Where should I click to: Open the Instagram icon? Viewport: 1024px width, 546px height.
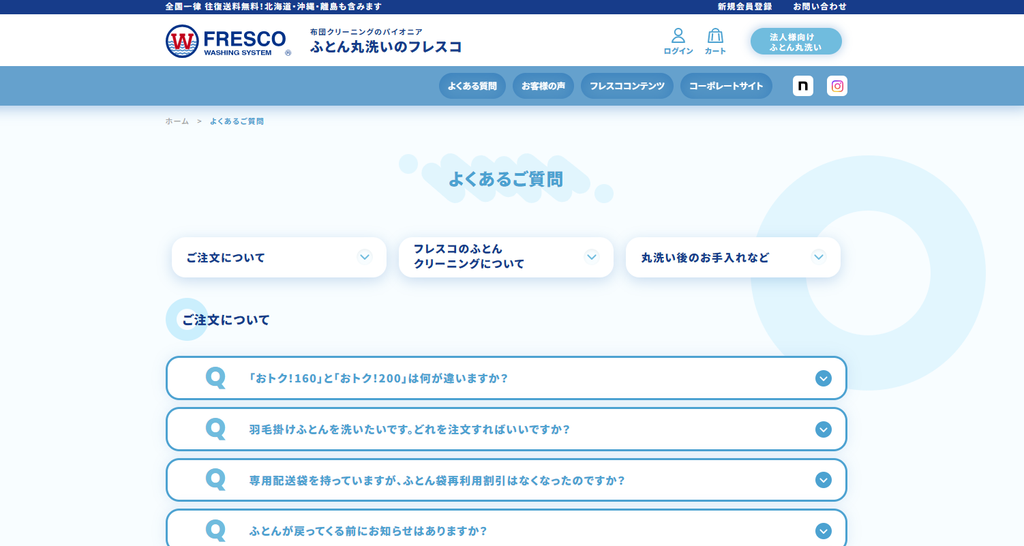point(837,86)
